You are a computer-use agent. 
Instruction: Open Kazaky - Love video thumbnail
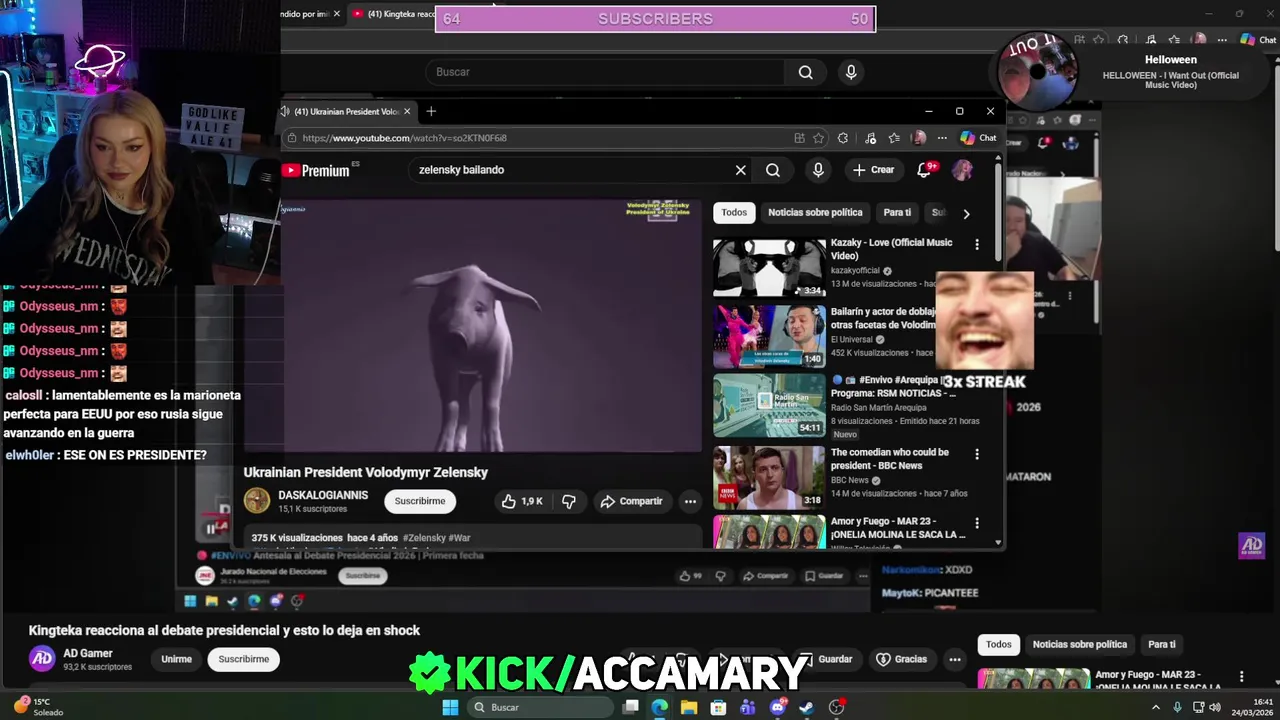[x=769, y=267]
